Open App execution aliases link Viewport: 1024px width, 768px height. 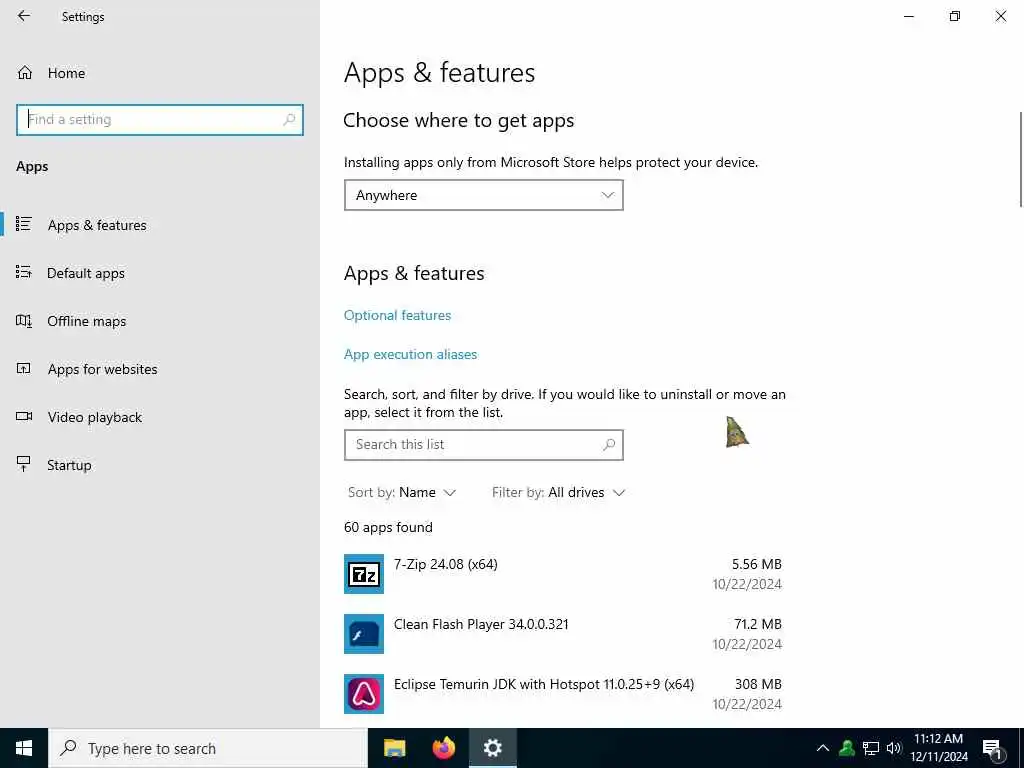pyautogui.click(x=410, y=355)
